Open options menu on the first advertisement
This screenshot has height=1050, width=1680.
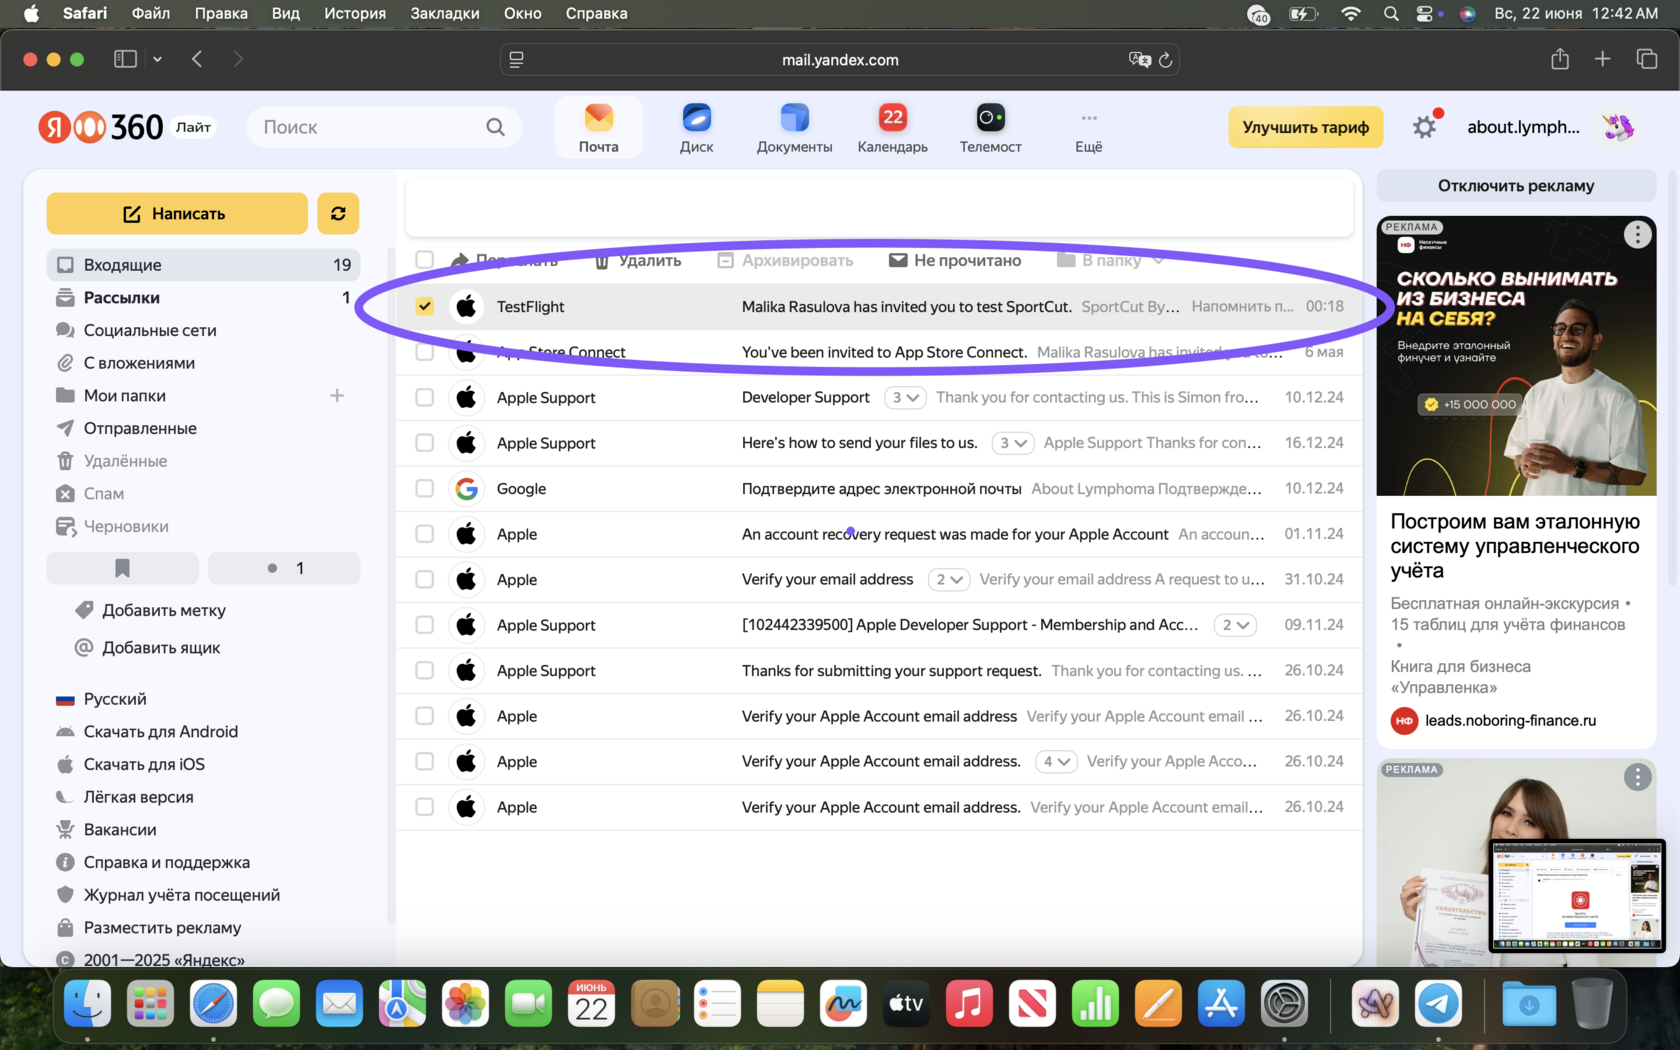click(1637, 234)
